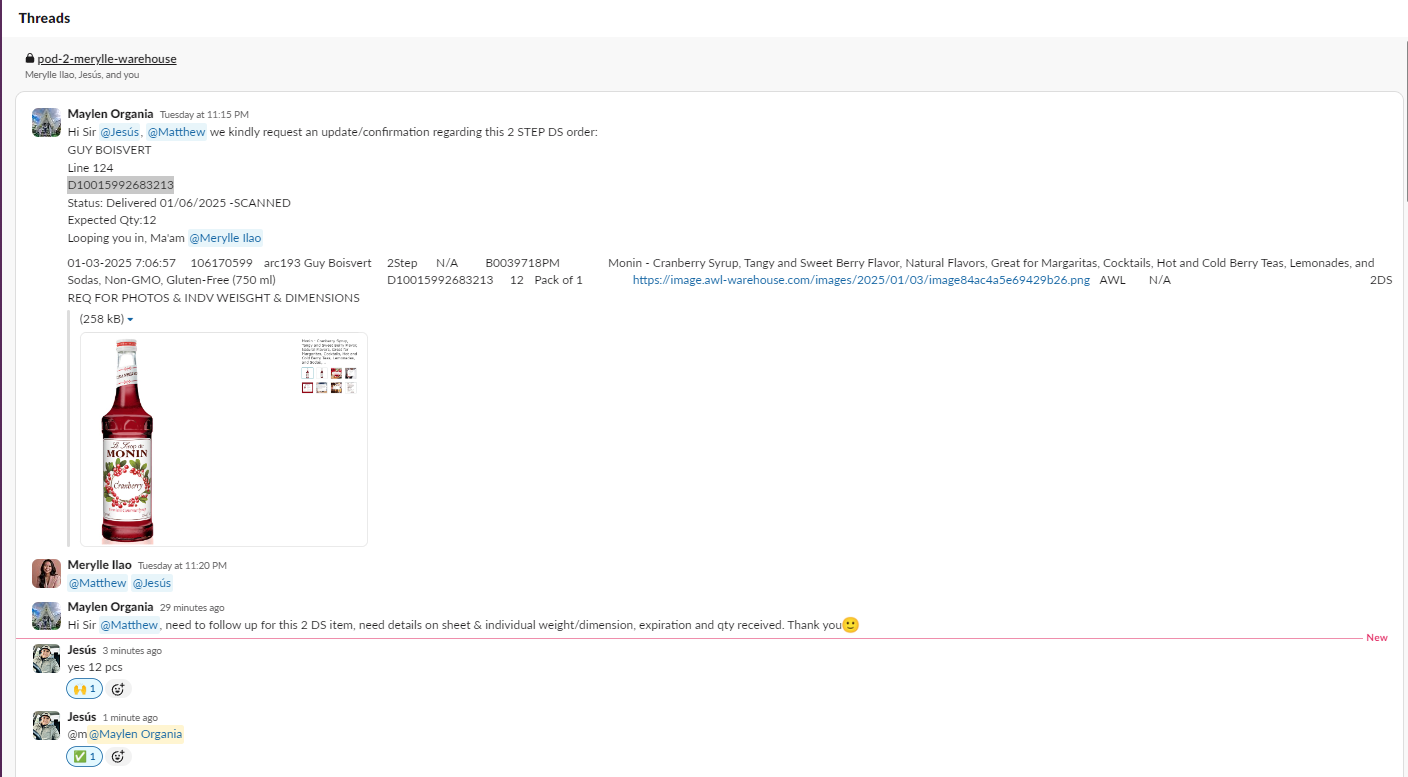This screenshot has height=777, width=1408.
Task: Click the 1 minute ago timestamp
Action: (130, 718)
